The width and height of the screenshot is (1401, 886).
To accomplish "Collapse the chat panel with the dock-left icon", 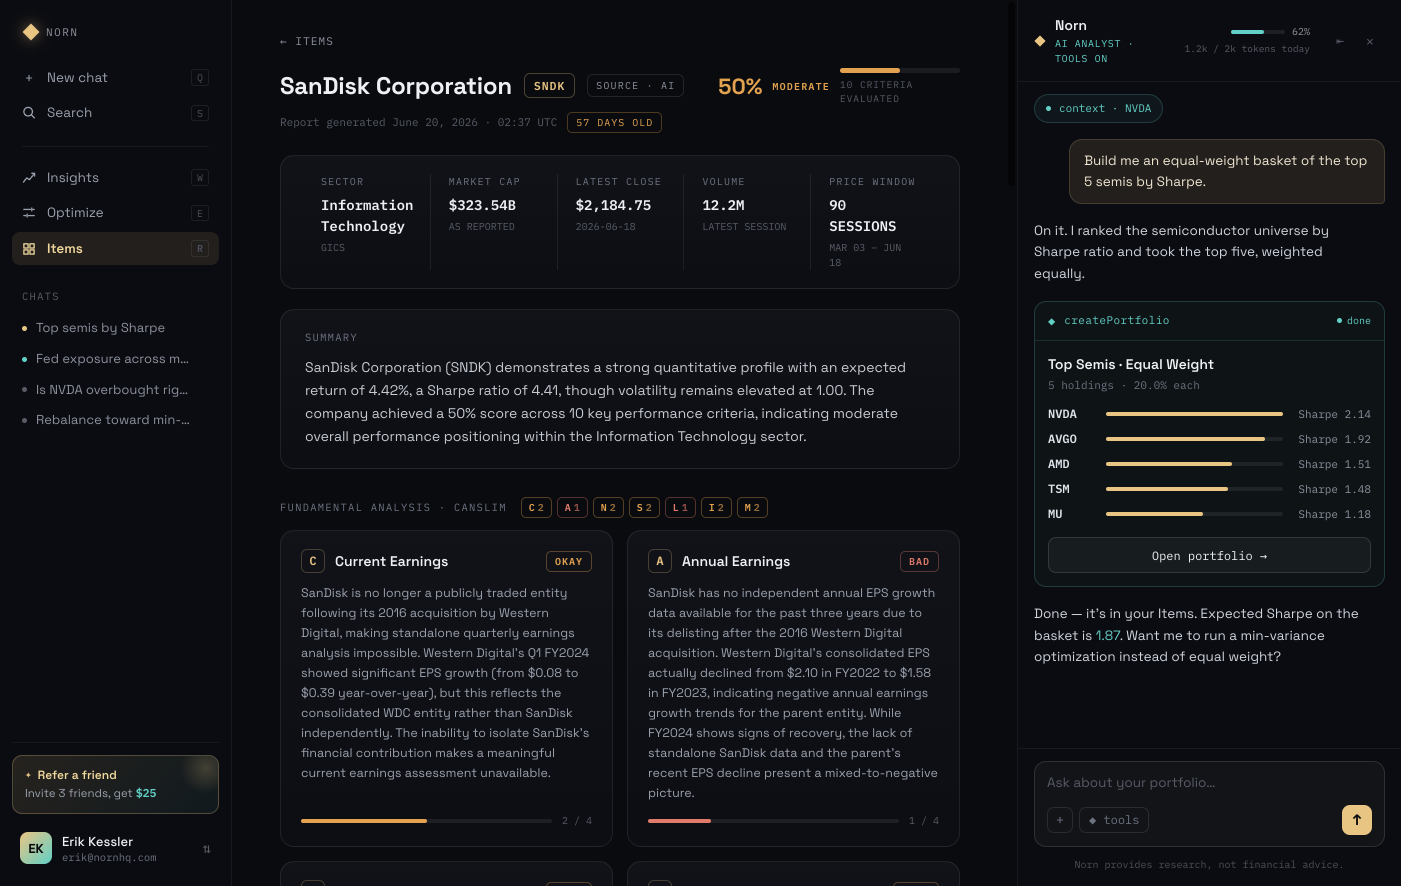I will pyautogui.click(x=1340, y=42).
